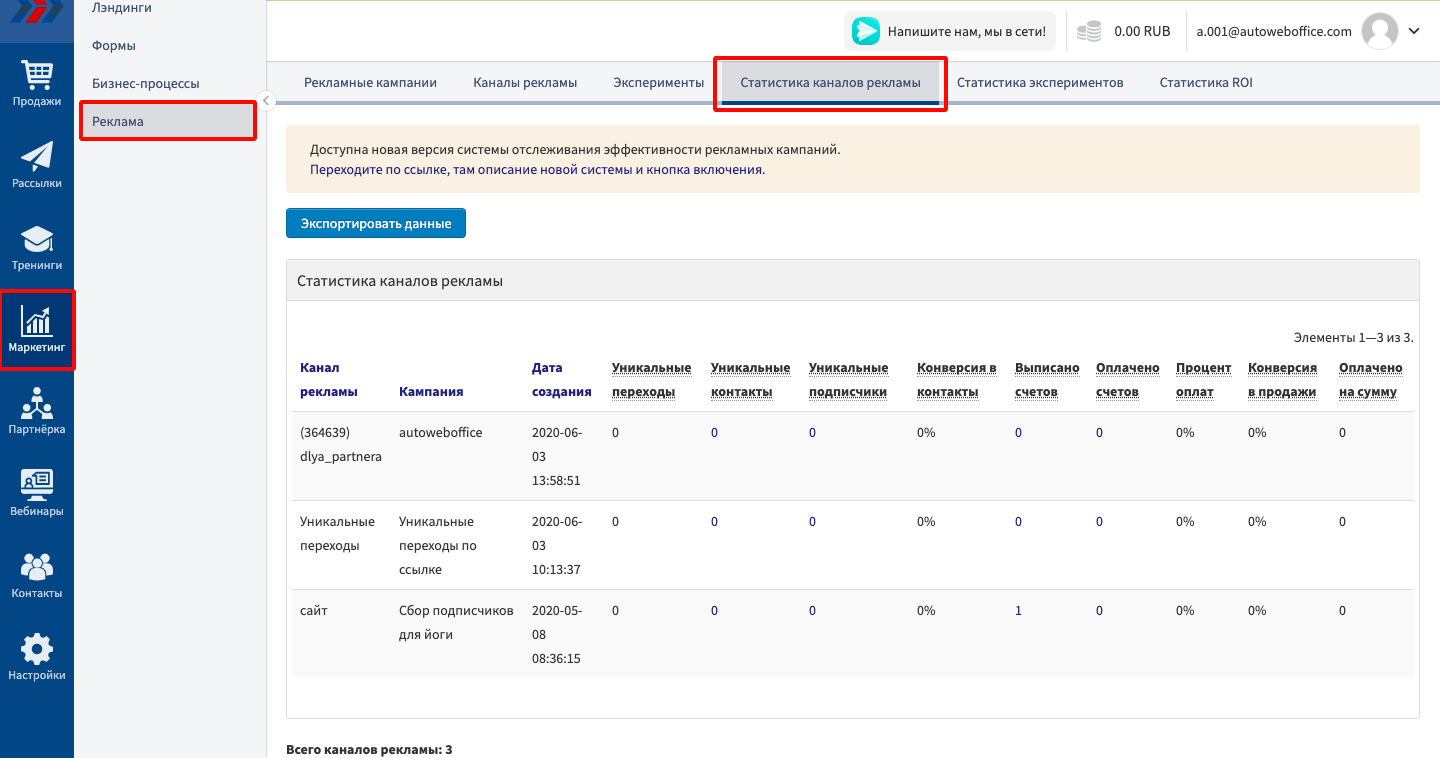The height and width of the screenshot is (758, 1440).
Task: Expand the account dropdown chevron
Action: tap(1414, 31)
